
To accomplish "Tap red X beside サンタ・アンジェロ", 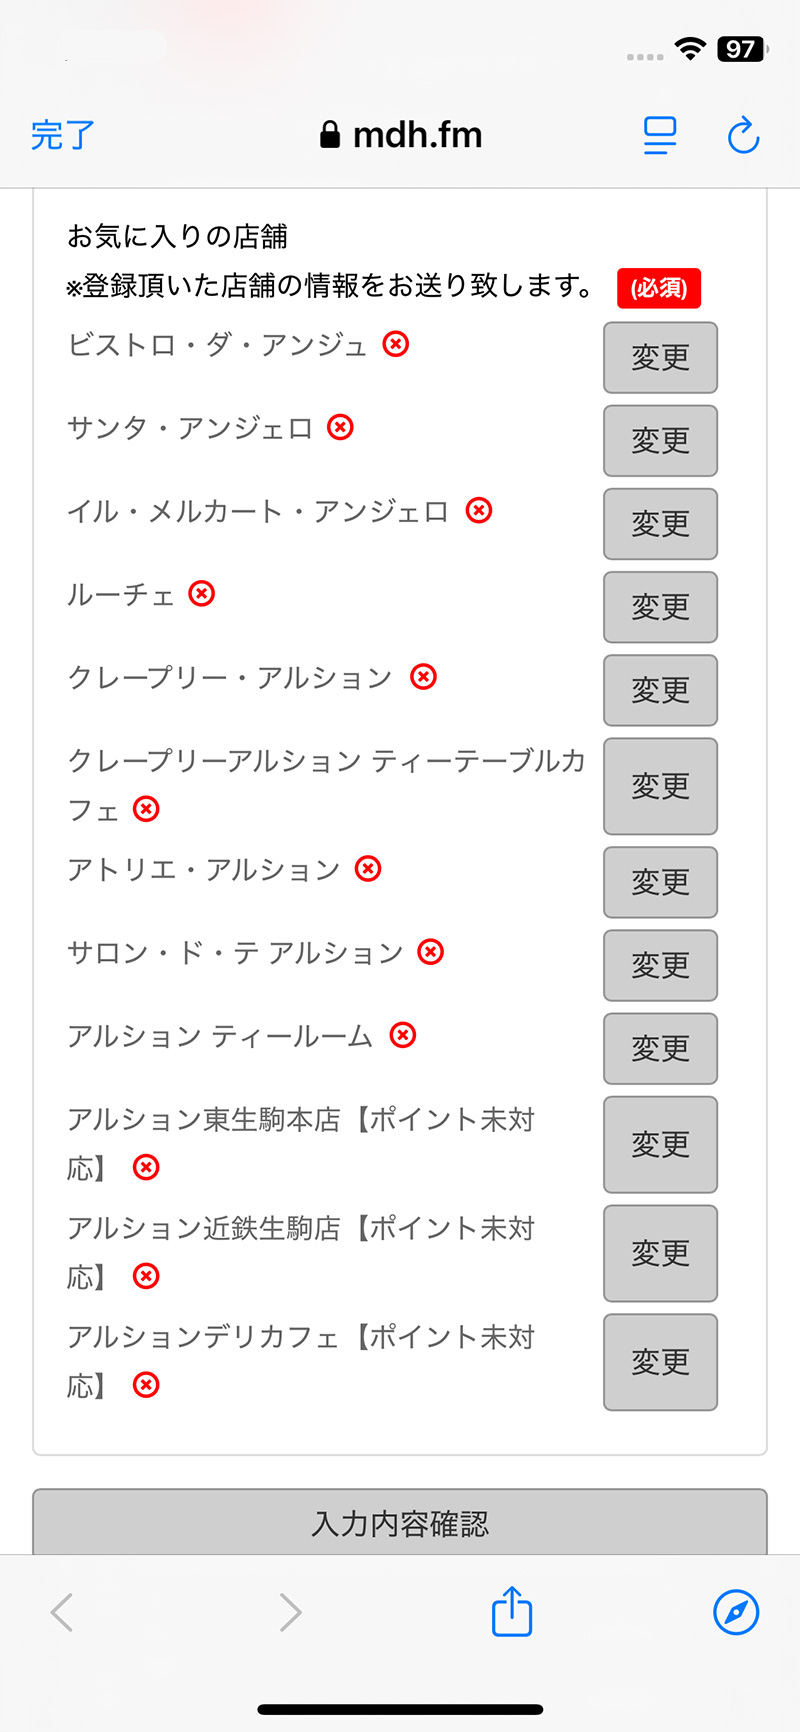I will pos(341,428).
